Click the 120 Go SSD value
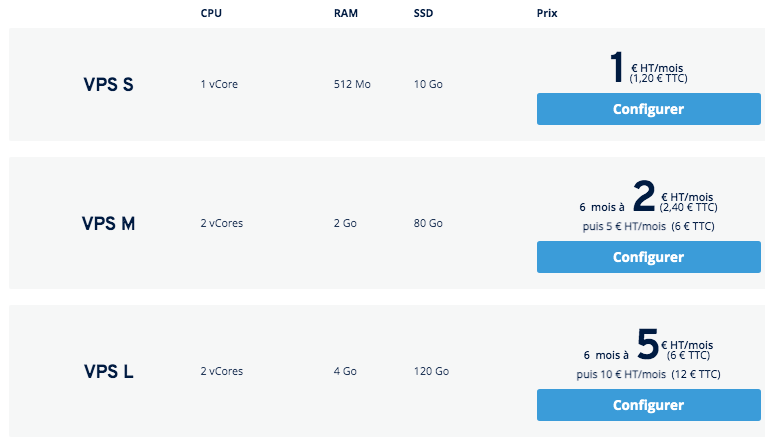The image size is (765, 446). 431,371
